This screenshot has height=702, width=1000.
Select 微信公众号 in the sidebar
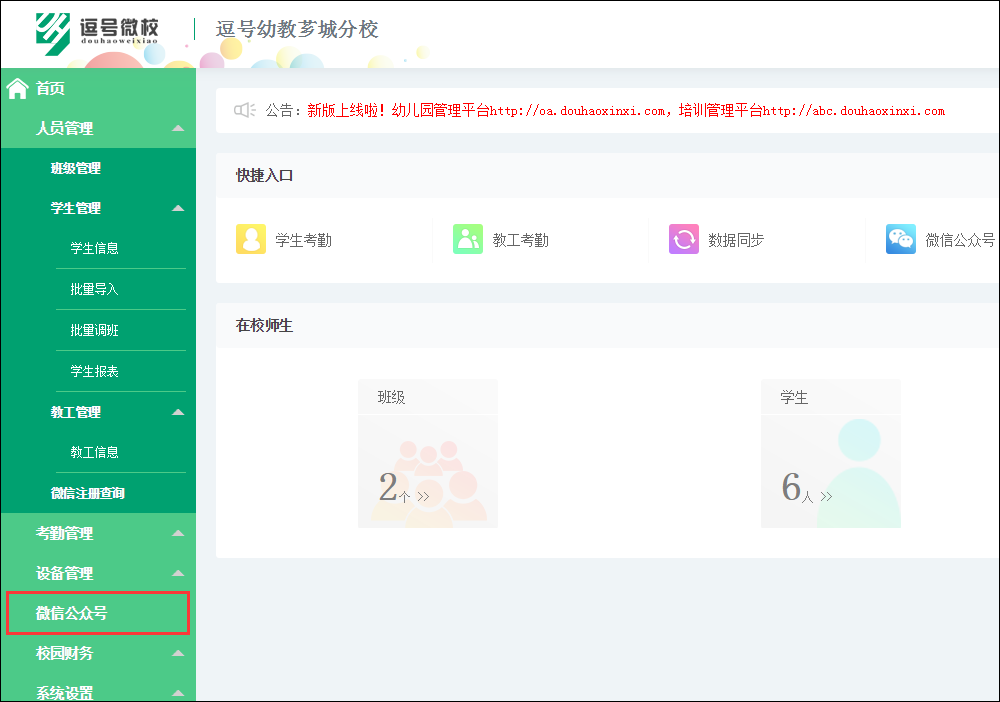(97, 613)
